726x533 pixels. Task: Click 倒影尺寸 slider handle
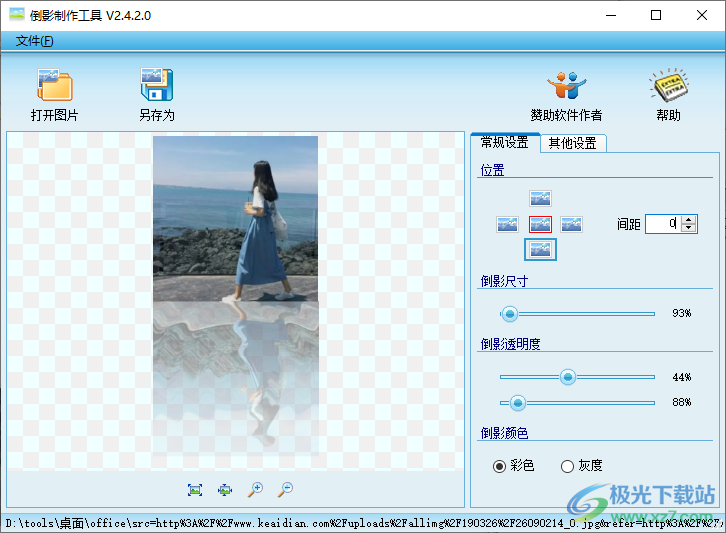(510, 314)
